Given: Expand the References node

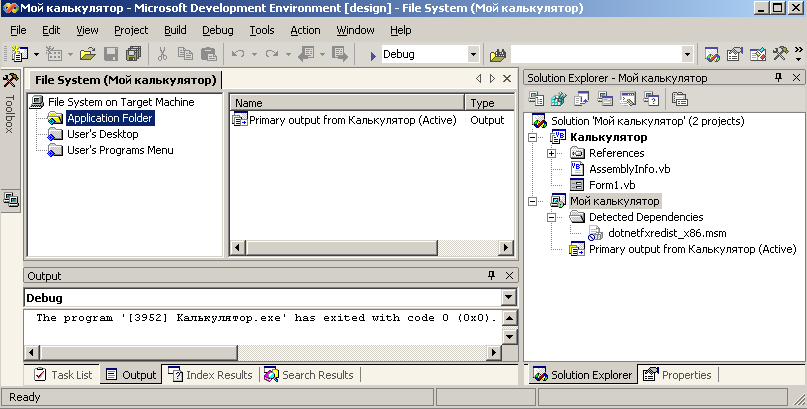Looking at the screenshot, I should [551, 153].
